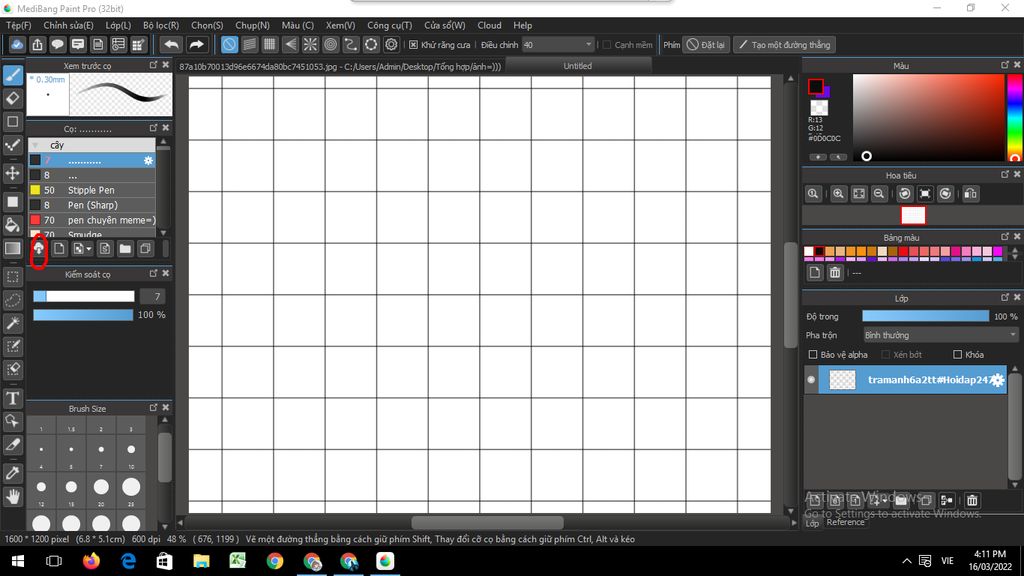The height and width of the screenshot is (576, 1024).
Task: Activate the Text tool
Action: pyautogui.click(x=13, y=399)
